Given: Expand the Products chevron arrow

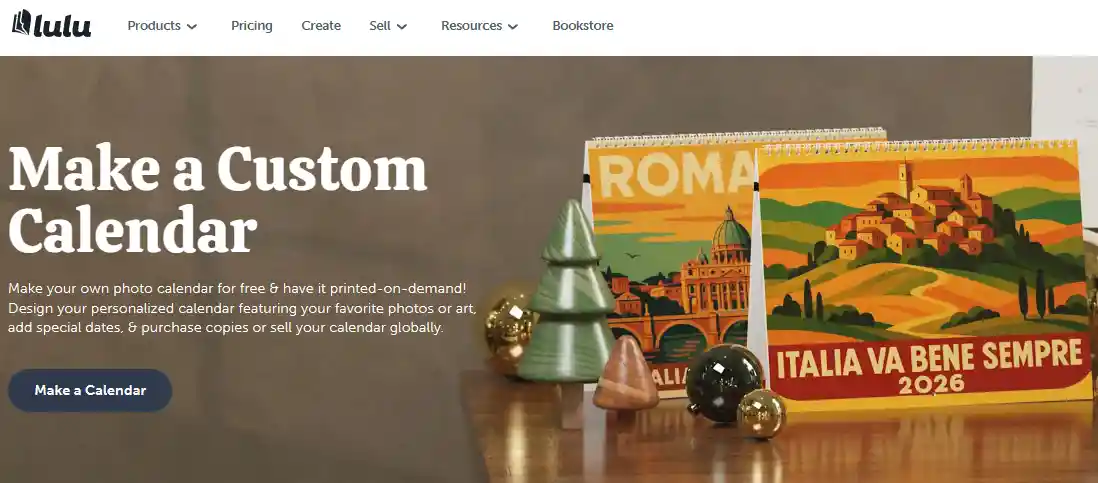Looking at the screenshot, I should pyautogui.click(x=192, y=27).
